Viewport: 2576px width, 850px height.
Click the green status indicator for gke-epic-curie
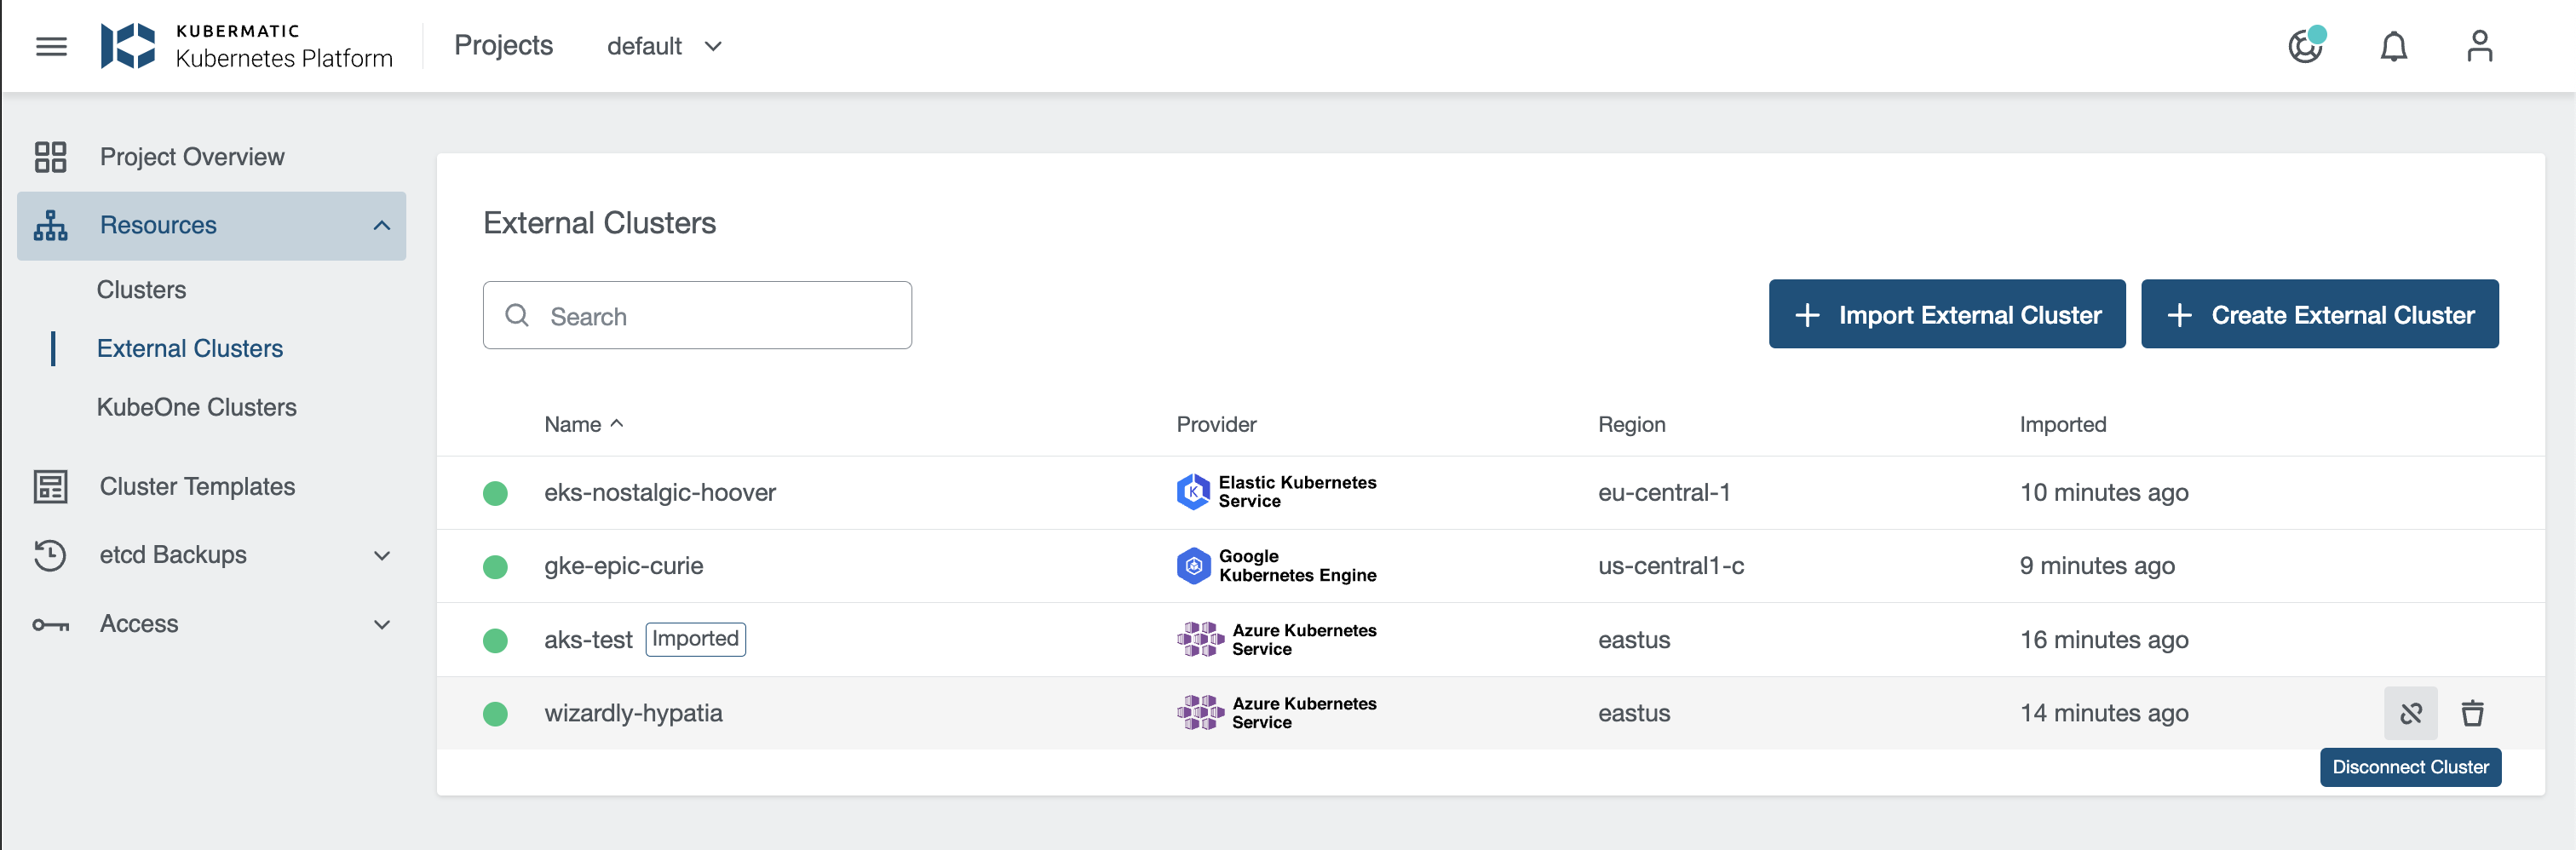click(x=496, y=566)
